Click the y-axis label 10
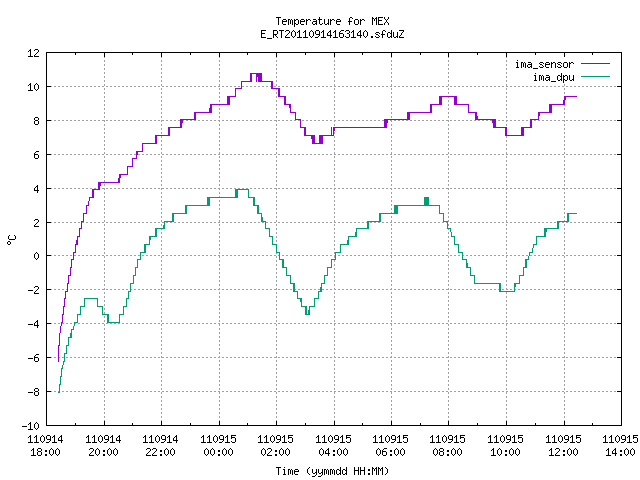This screenshot has width=640, height=480. (x=33, y=87)
